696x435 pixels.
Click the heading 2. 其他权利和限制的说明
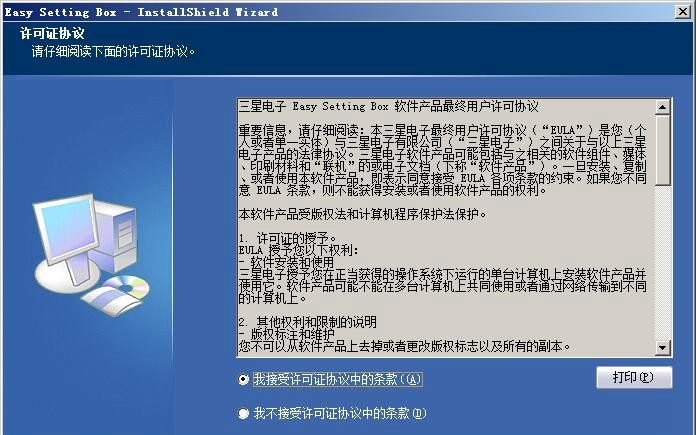click(308, 322)
